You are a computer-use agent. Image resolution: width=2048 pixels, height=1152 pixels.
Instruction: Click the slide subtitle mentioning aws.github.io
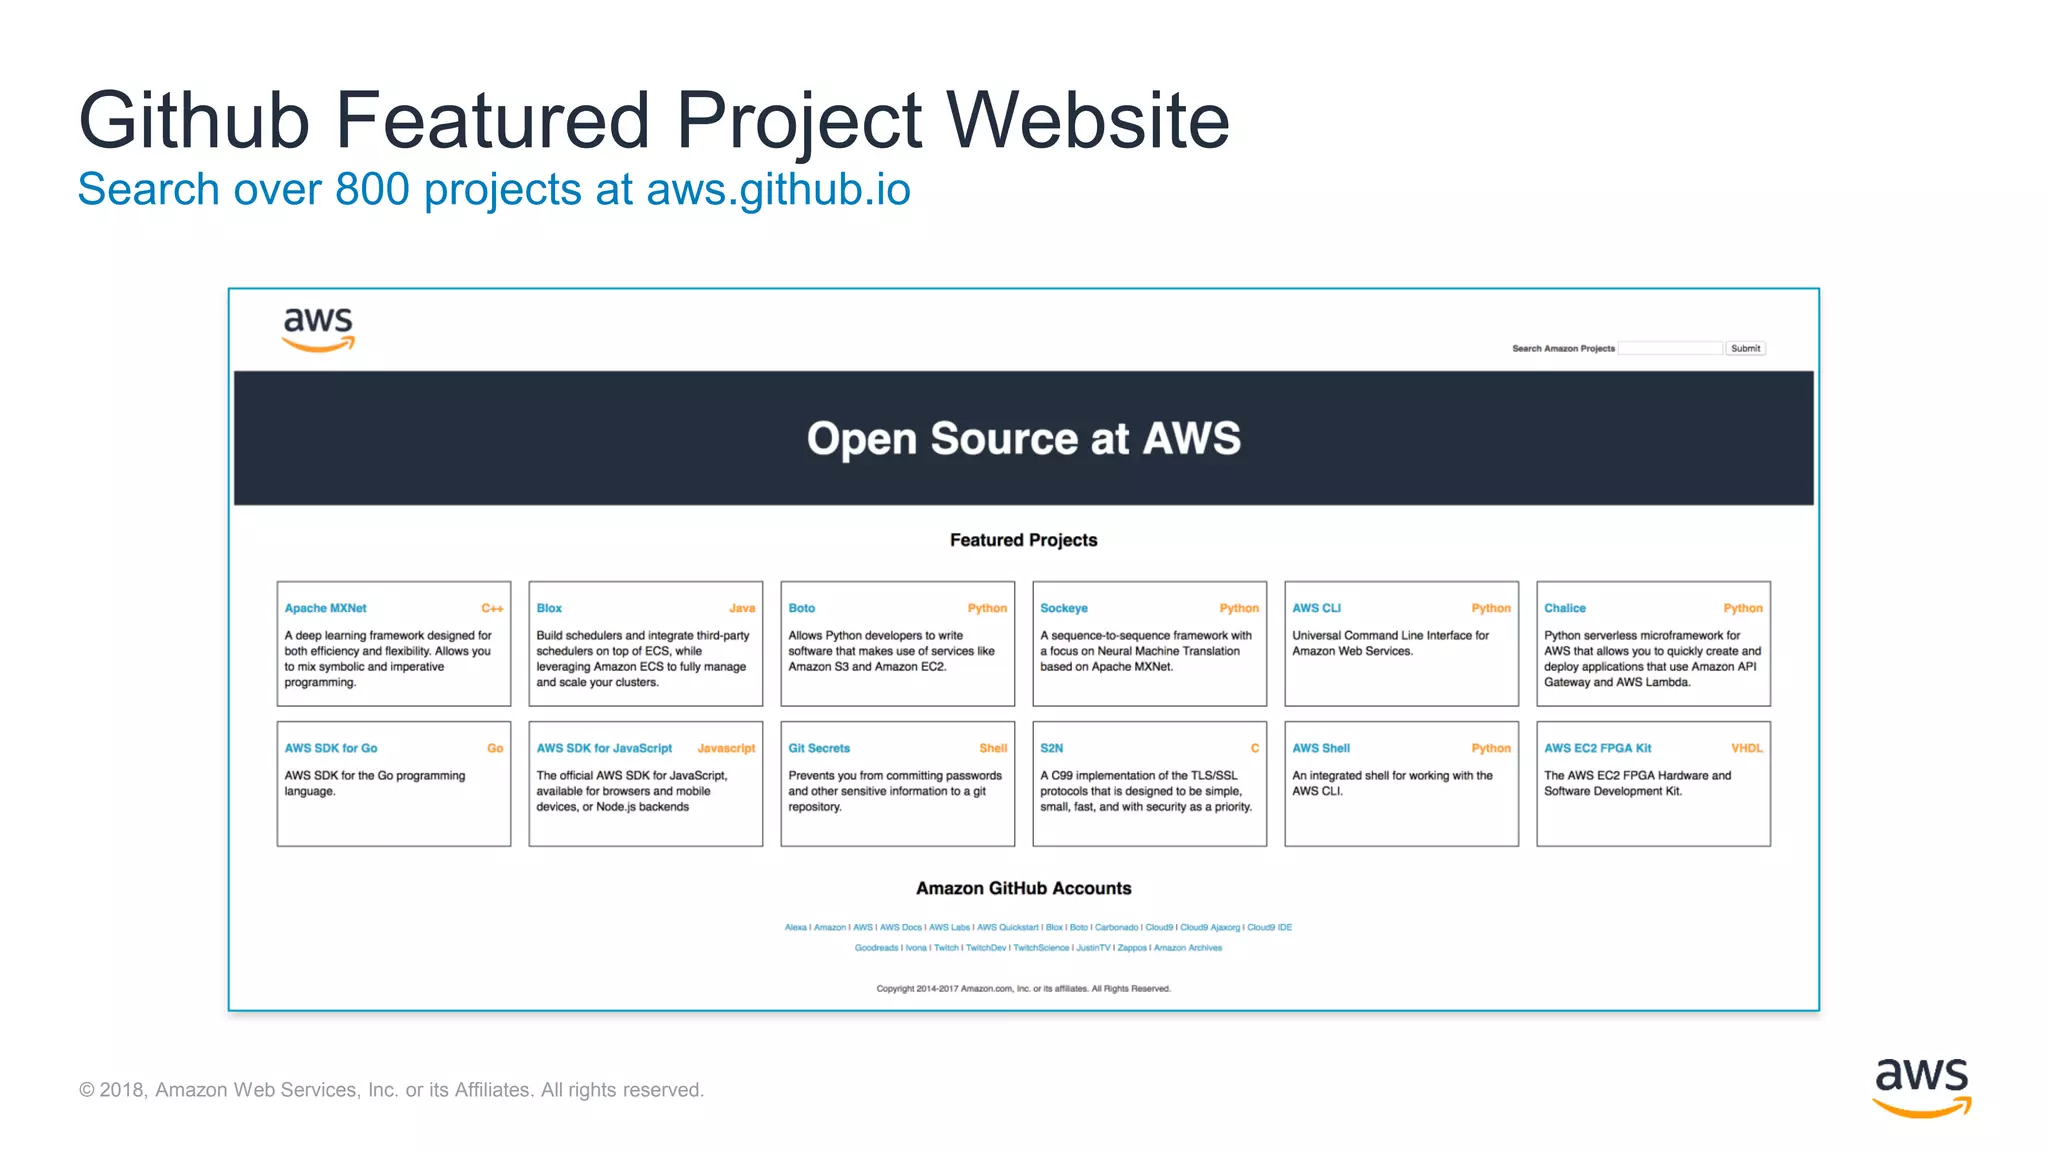tap(494, 189)
